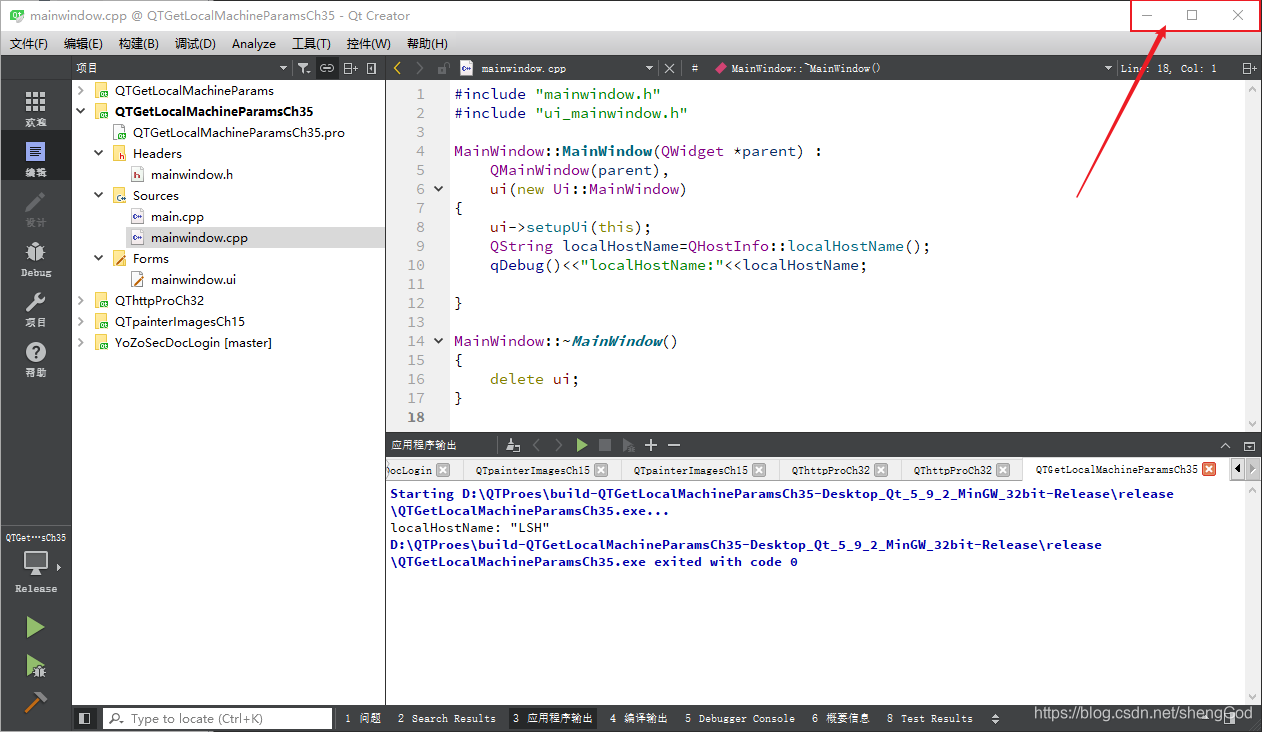Open the Help (帮助) mode
The height and width of the screenshot is (732, 1262).
point(36,358)
